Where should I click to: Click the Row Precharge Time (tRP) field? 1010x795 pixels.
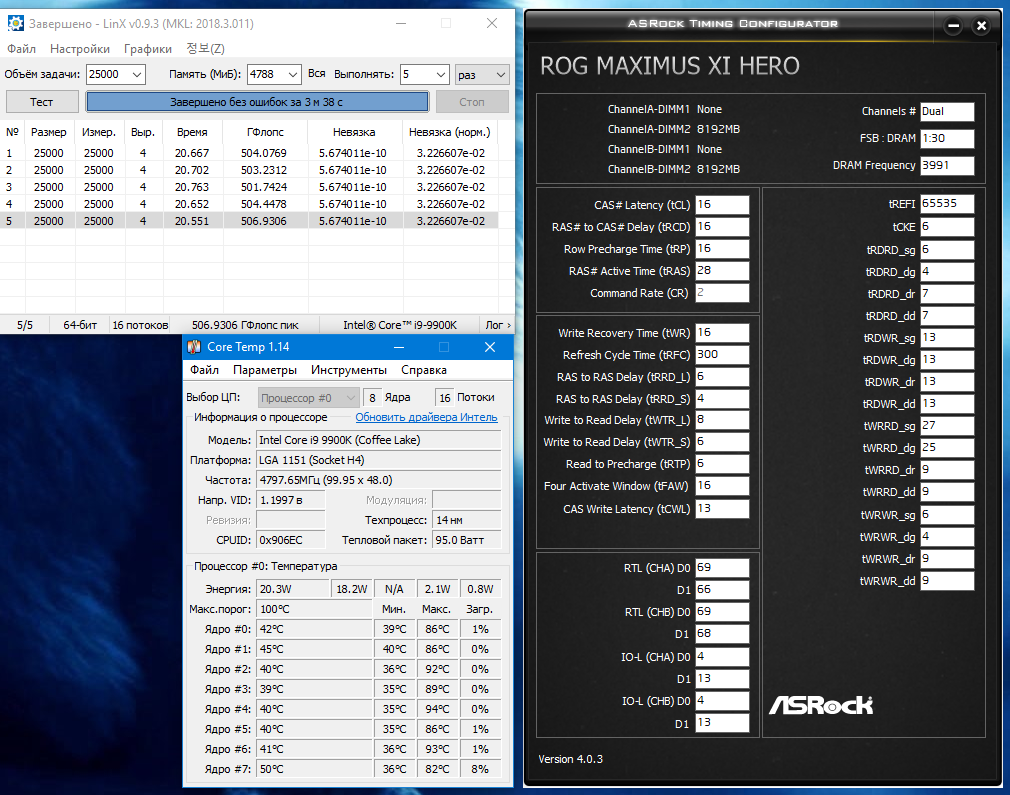722,249
